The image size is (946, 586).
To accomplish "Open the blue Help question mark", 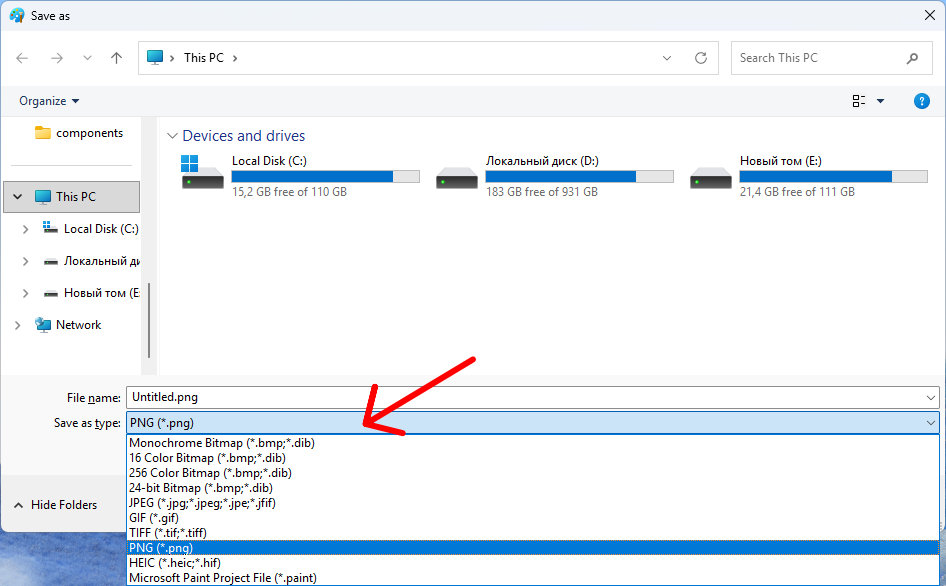I will coord(921,100).
